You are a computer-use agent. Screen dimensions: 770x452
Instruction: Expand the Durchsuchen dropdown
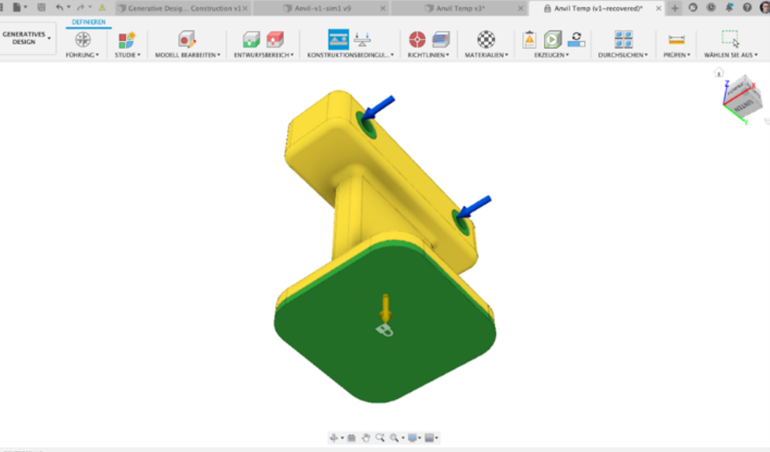[x=623, y=55]
